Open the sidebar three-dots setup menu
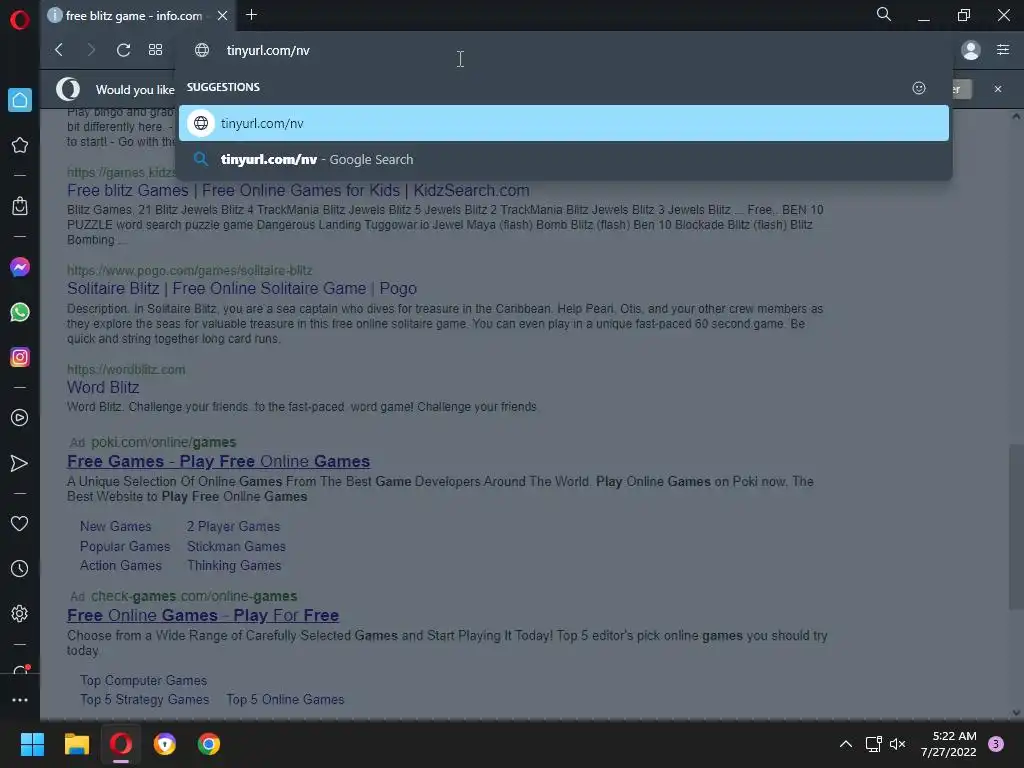Image resolution: width=1024 pixels, height=768 pixels. tap(20, 700)
